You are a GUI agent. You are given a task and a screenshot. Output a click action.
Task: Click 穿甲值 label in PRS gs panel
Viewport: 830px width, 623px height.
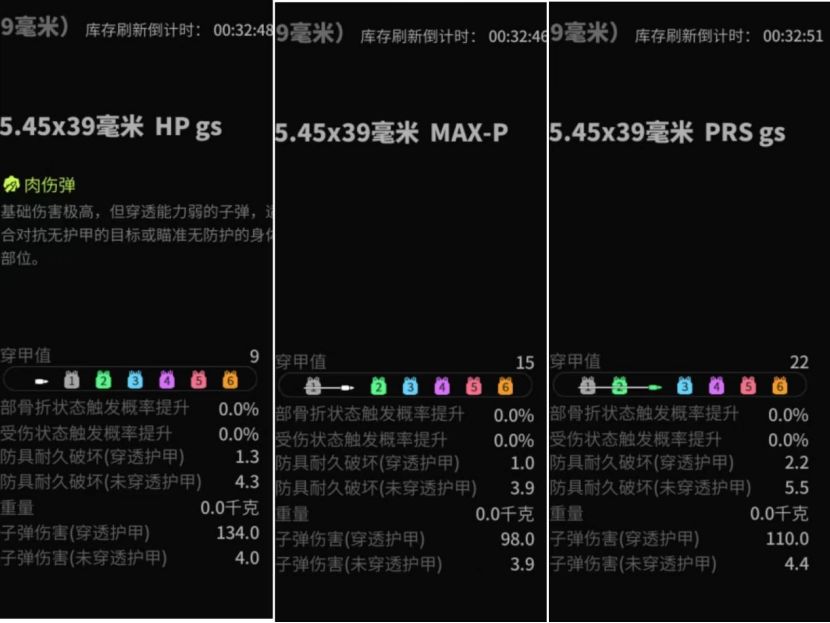575,362
